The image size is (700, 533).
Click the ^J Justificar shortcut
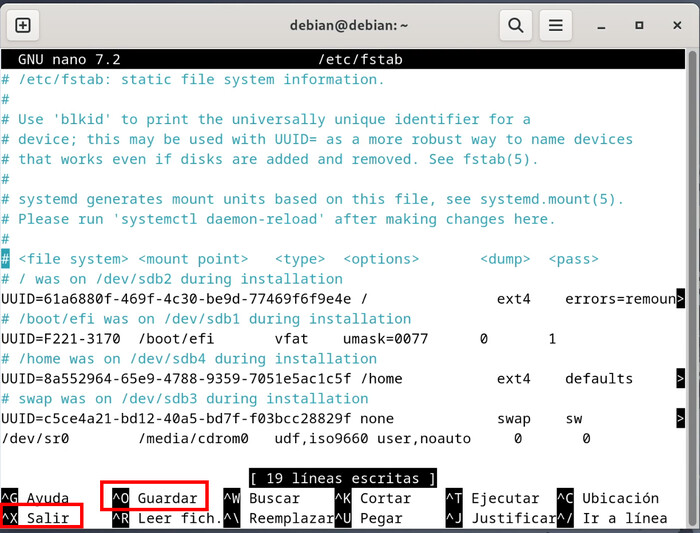pyautogui.click(x=501, y=518)
